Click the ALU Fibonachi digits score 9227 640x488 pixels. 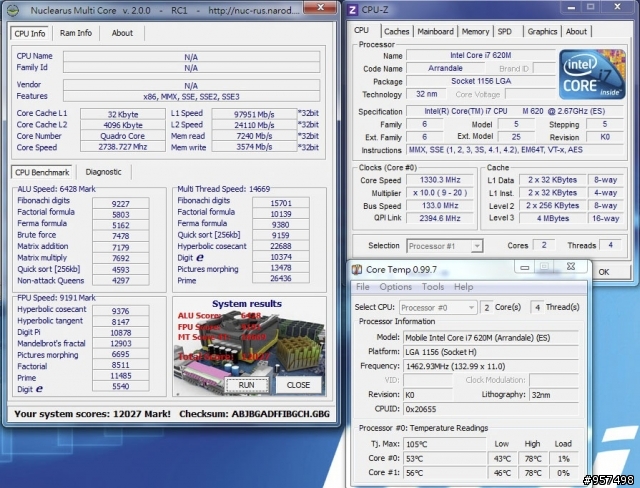(120, 204)
